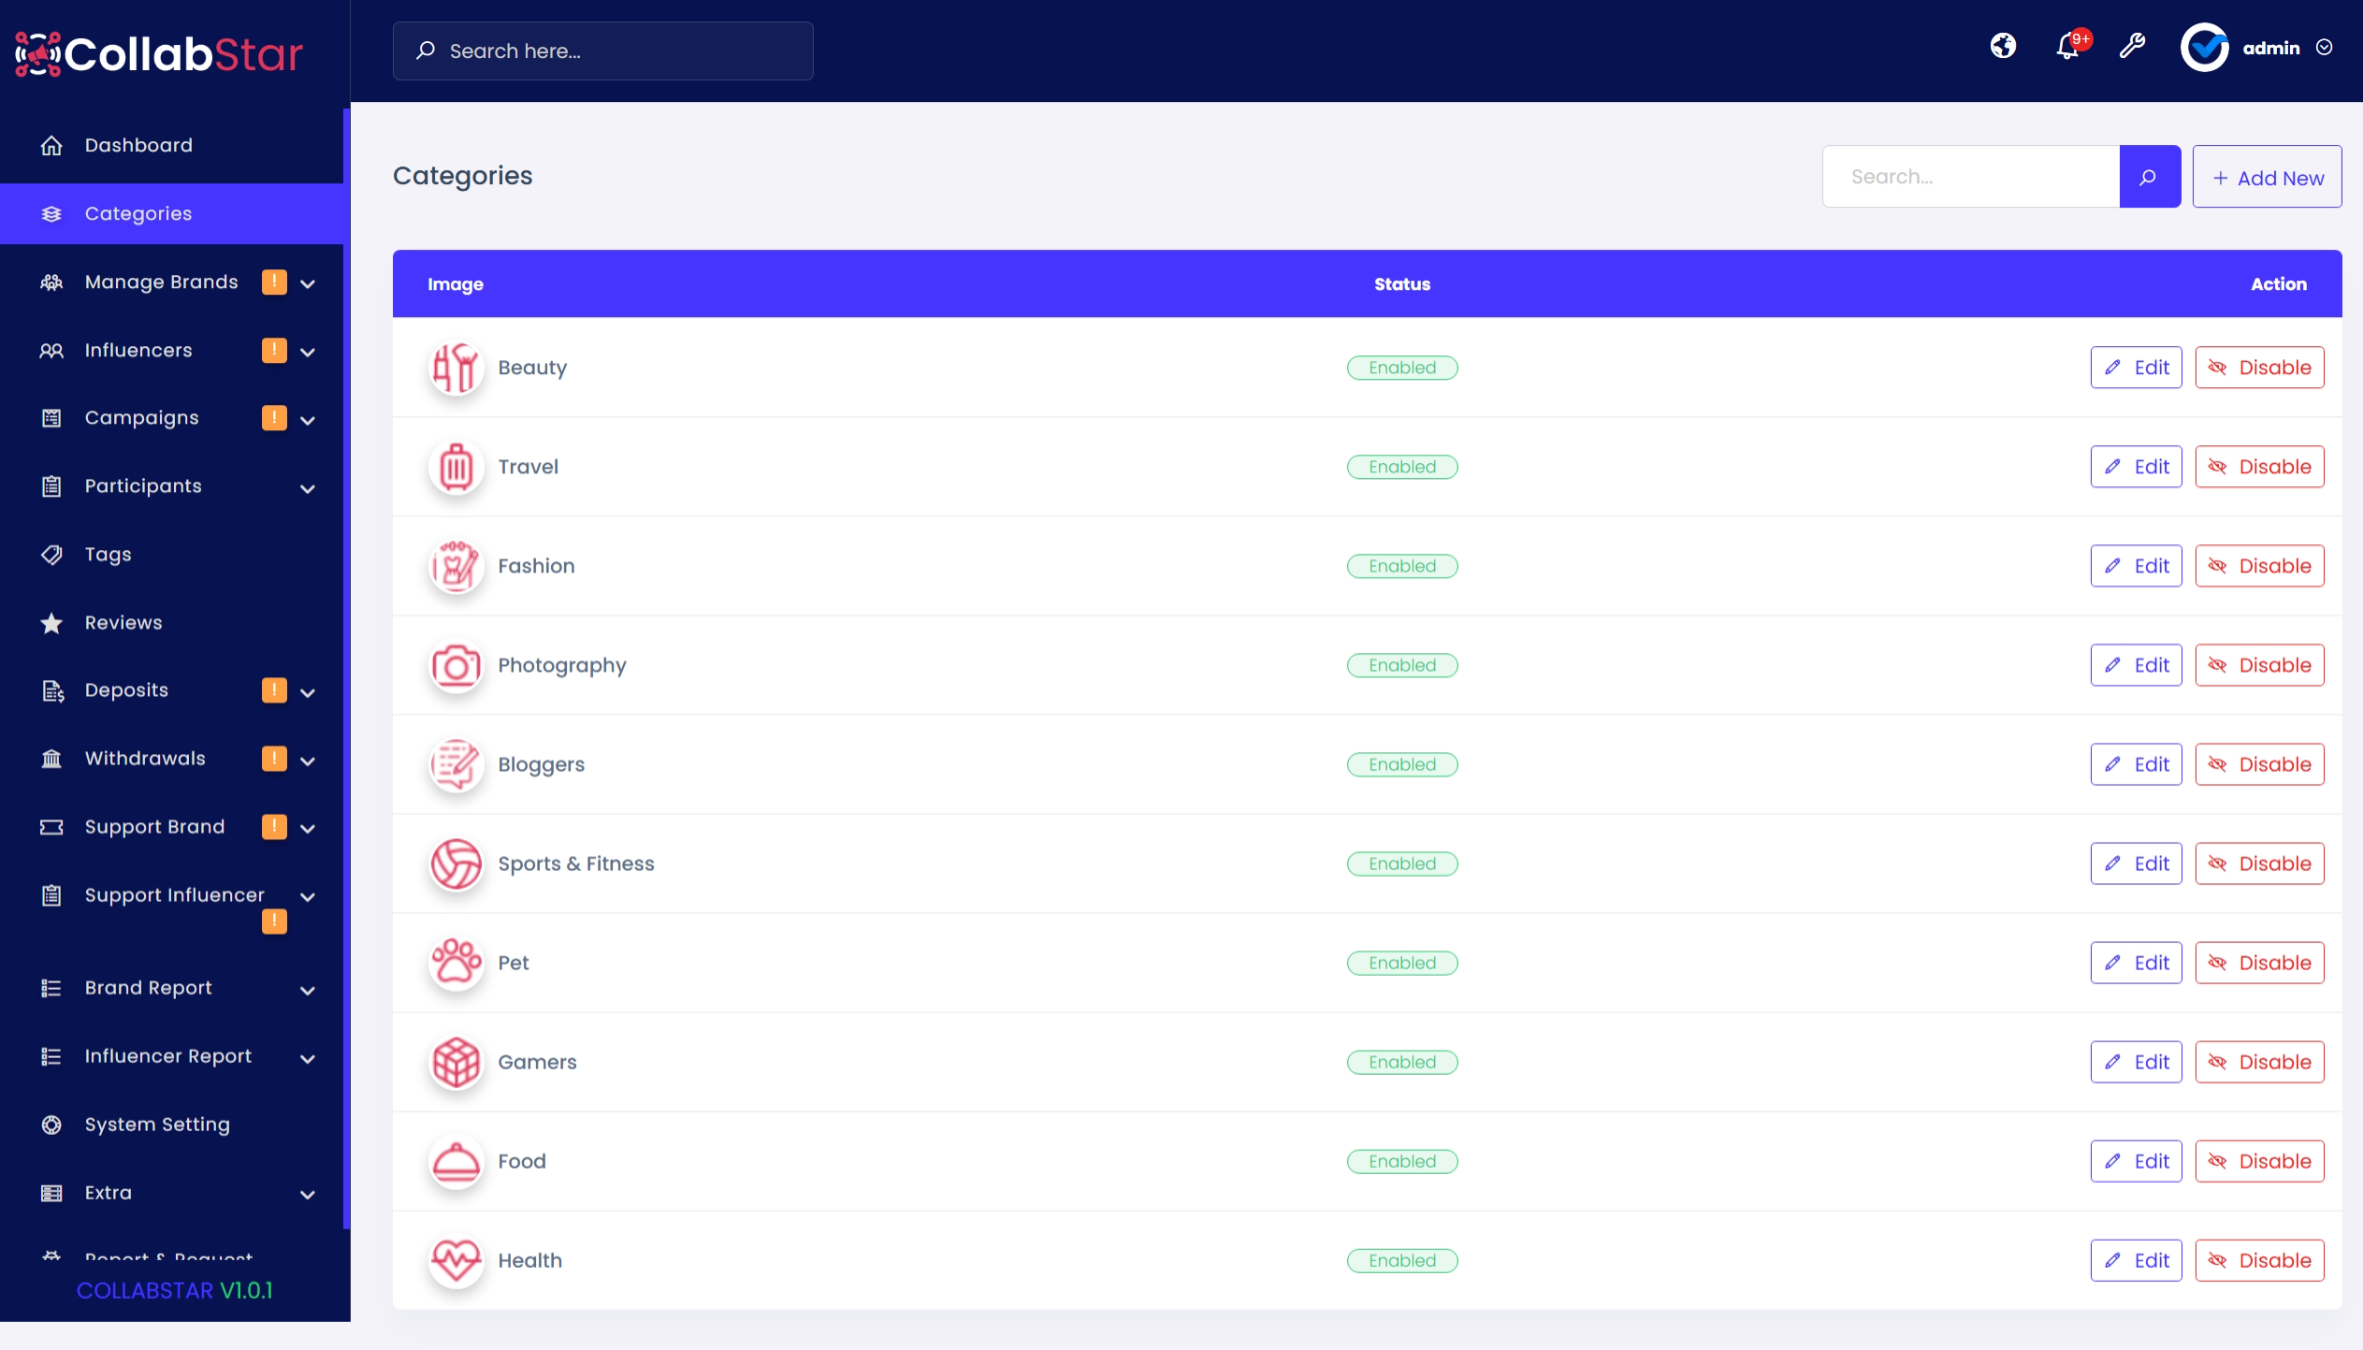The image size is (2363, 1350).
Task: Disable the Gamers category
Action: pyautogui.click(x=2259, y=1062)
